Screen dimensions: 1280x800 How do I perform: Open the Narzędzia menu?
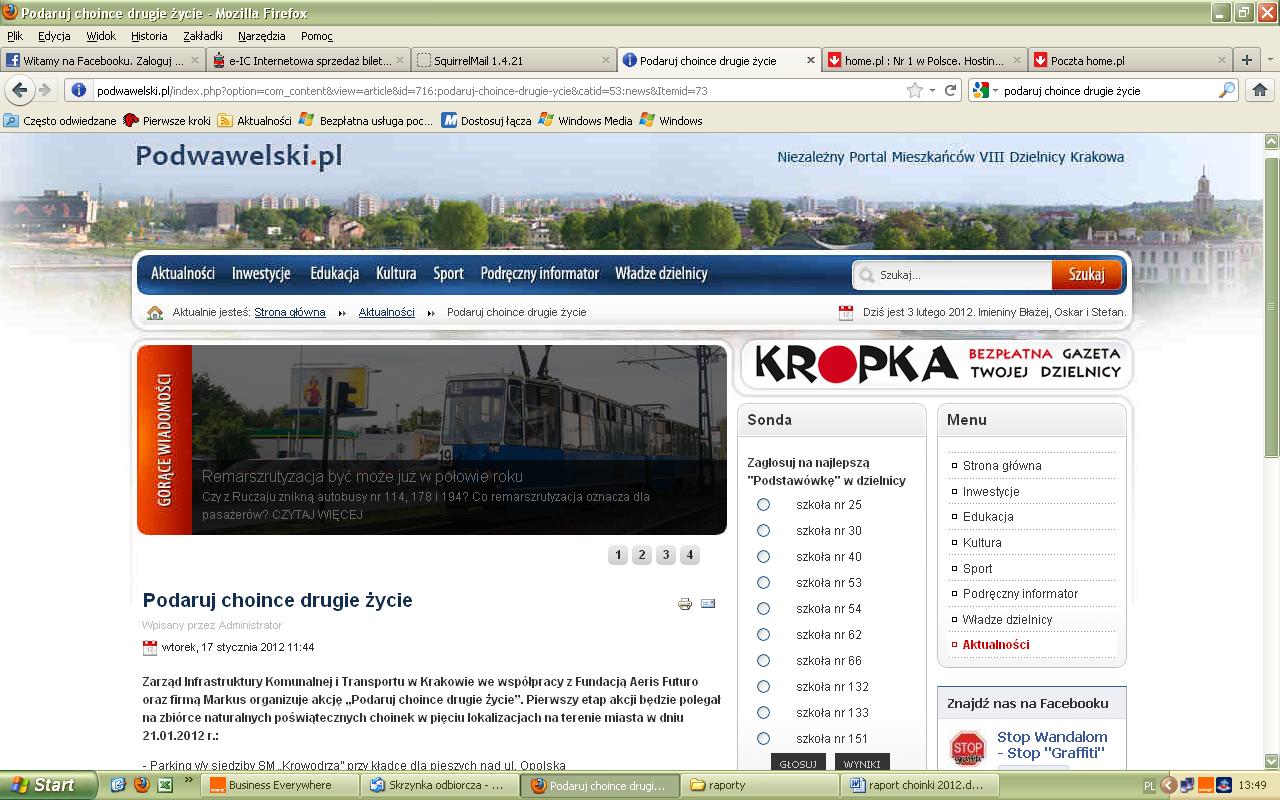261,36
